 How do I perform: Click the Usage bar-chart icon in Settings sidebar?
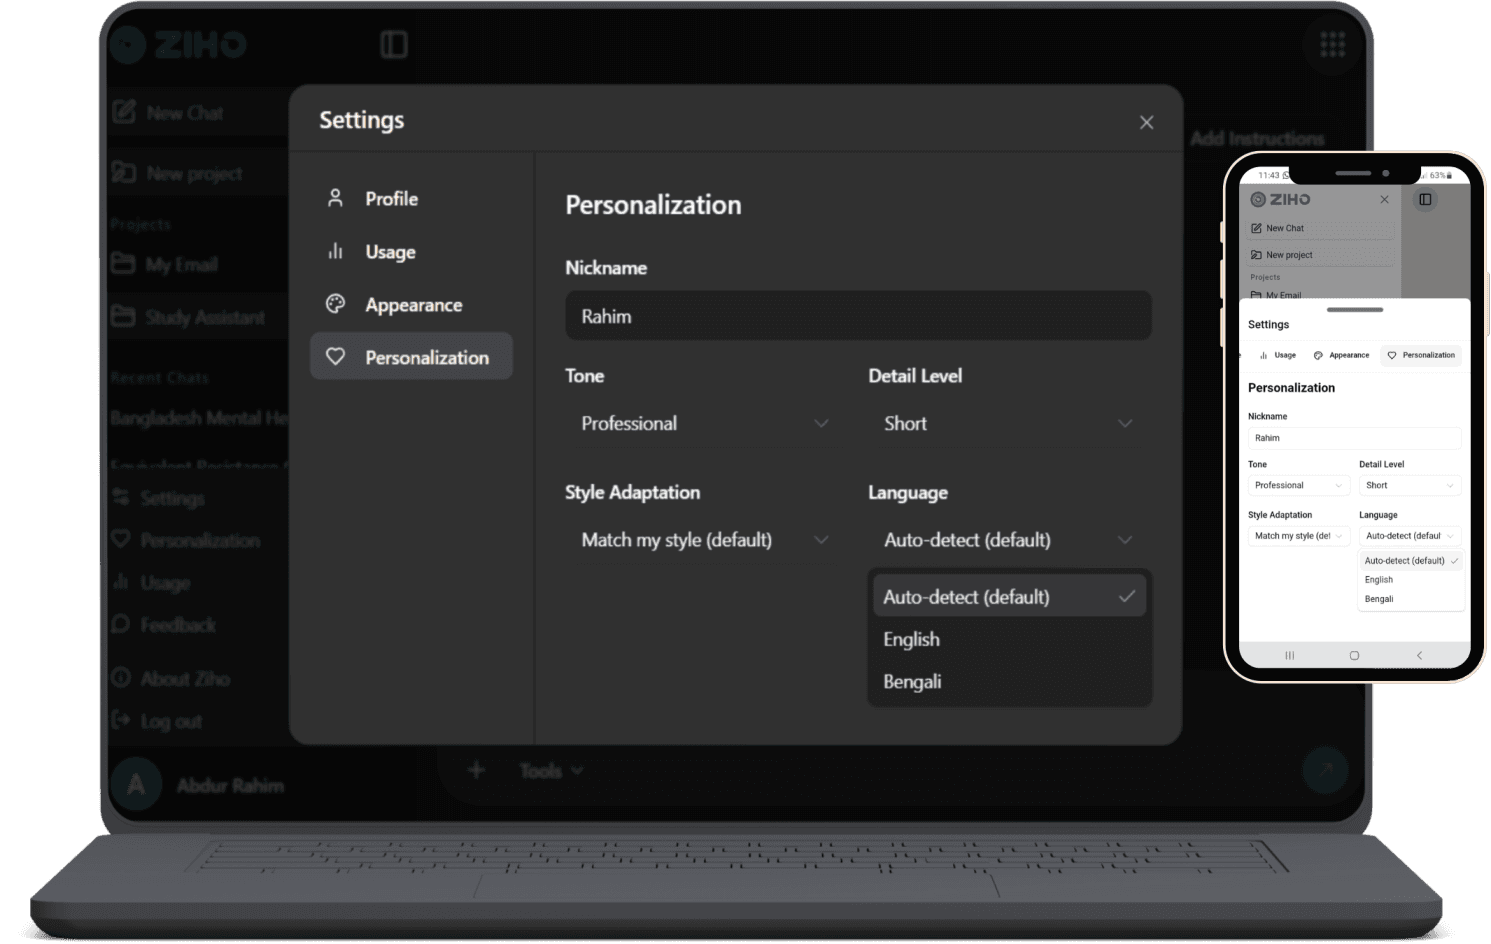coord(335,251)
